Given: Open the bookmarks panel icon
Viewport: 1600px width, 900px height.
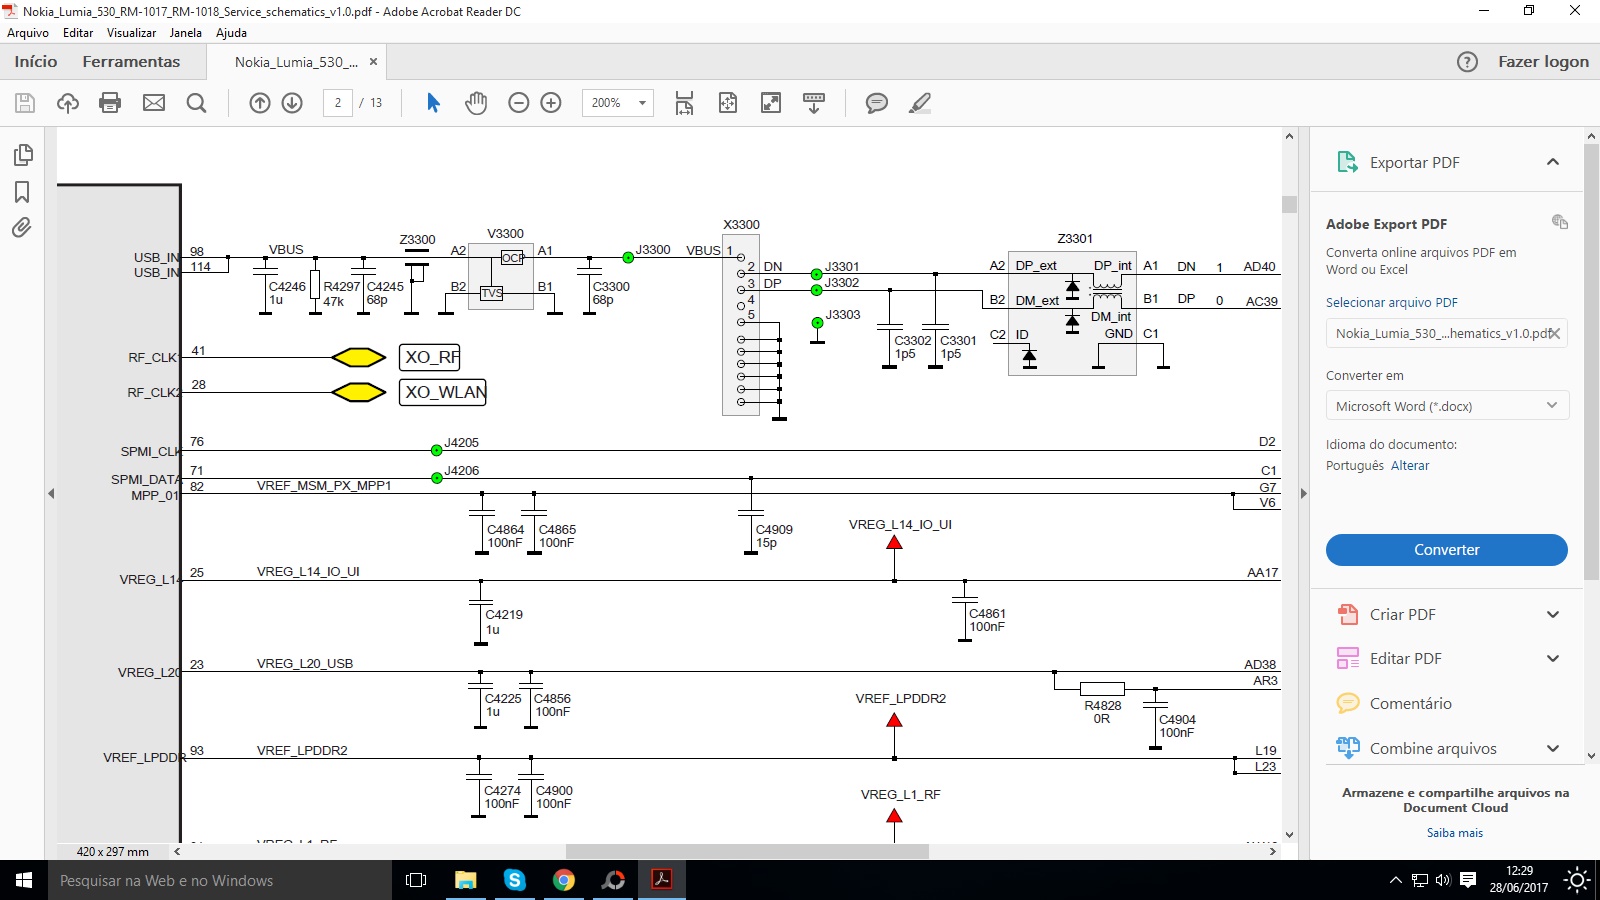Looking at the screenshot, I should [22, 192].
